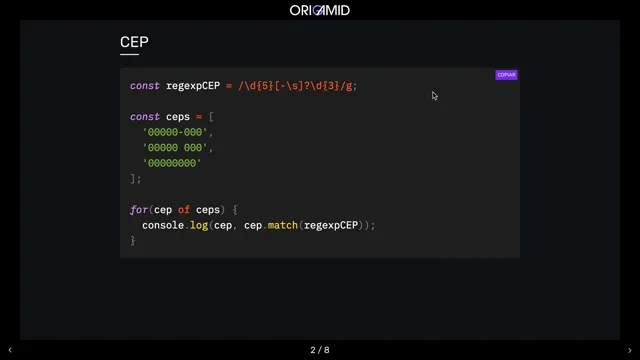Click the string '00000 000'
This screenshot has width=640, height=360.
click(175, 147)
